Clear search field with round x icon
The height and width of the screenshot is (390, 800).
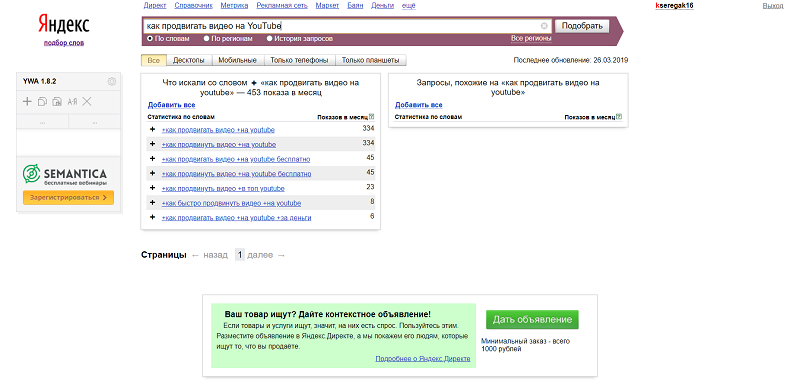[544, 26]
